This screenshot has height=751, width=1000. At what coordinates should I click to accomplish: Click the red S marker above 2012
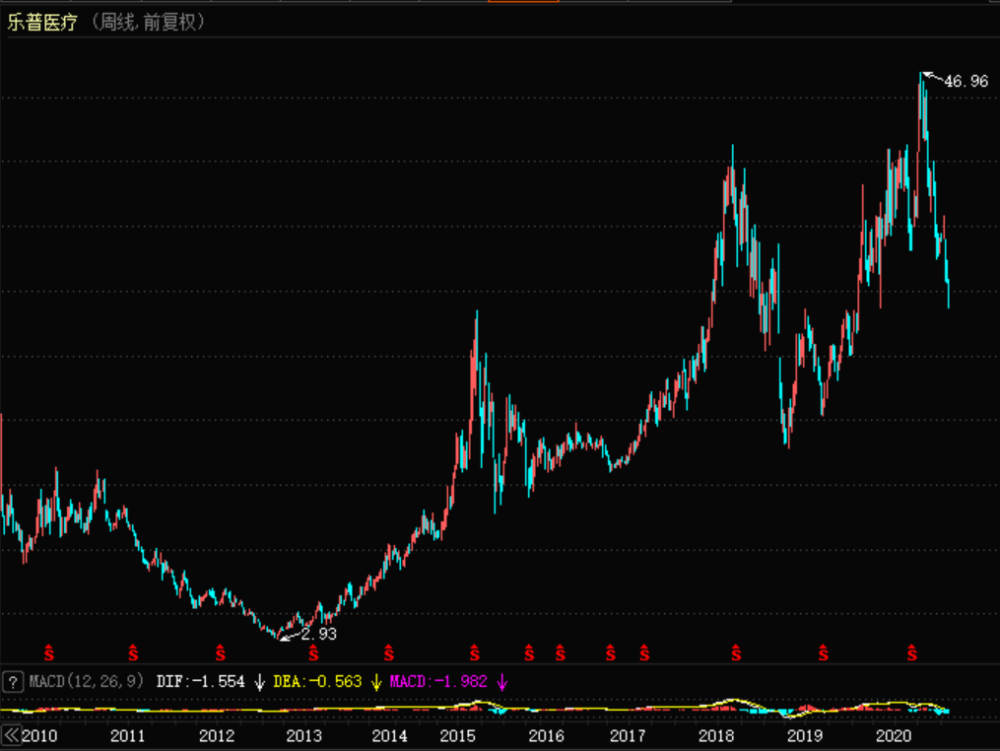tap(221, 653)
